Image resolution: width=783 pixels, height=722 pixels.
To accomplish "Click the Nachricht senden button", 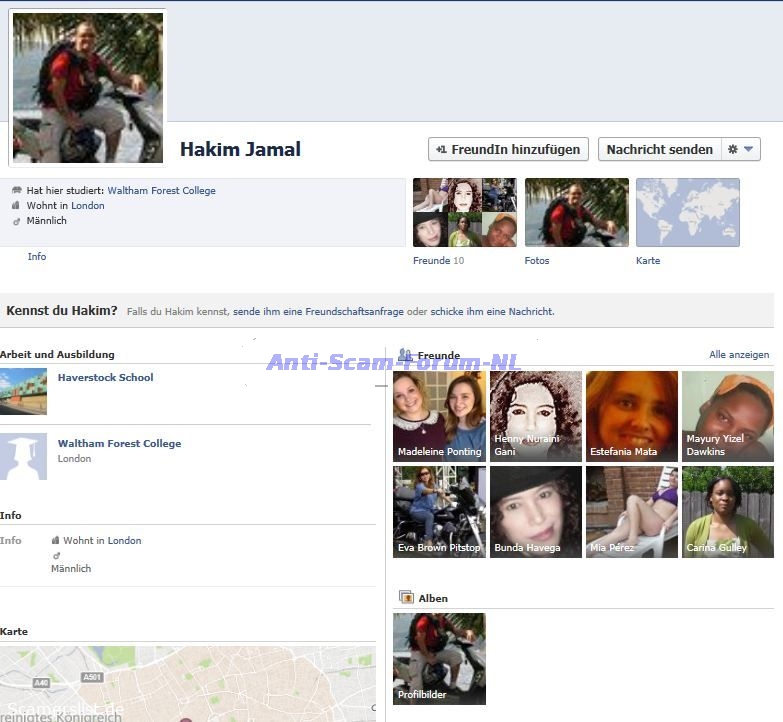I will coord(659,149).
